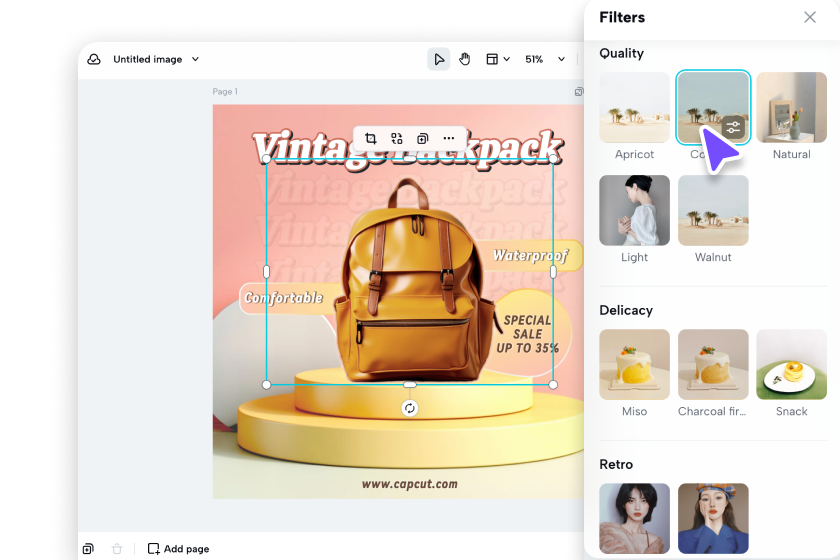
Task: Click the remove-background icon in floating toolbar
Action: coord(396,139)
